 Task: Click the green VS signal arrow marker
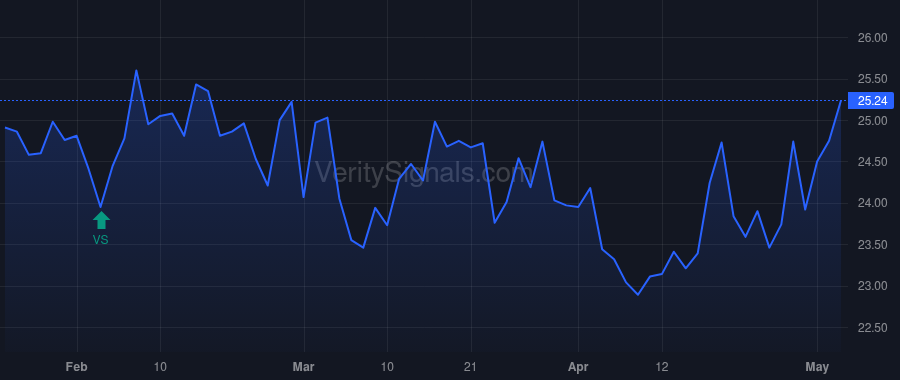coord(101,220)
